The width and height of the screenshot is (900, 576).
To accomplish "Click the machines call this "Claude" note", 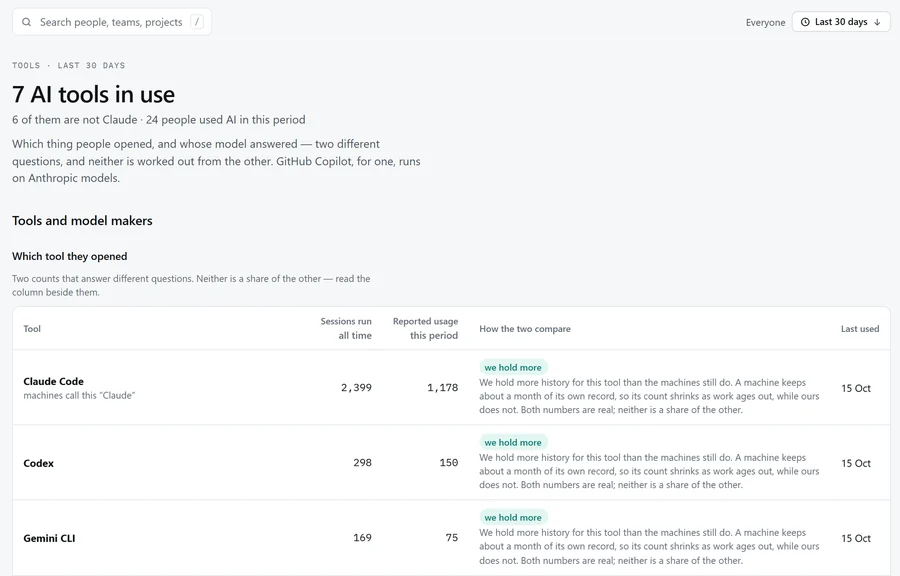I will point(79,395).
